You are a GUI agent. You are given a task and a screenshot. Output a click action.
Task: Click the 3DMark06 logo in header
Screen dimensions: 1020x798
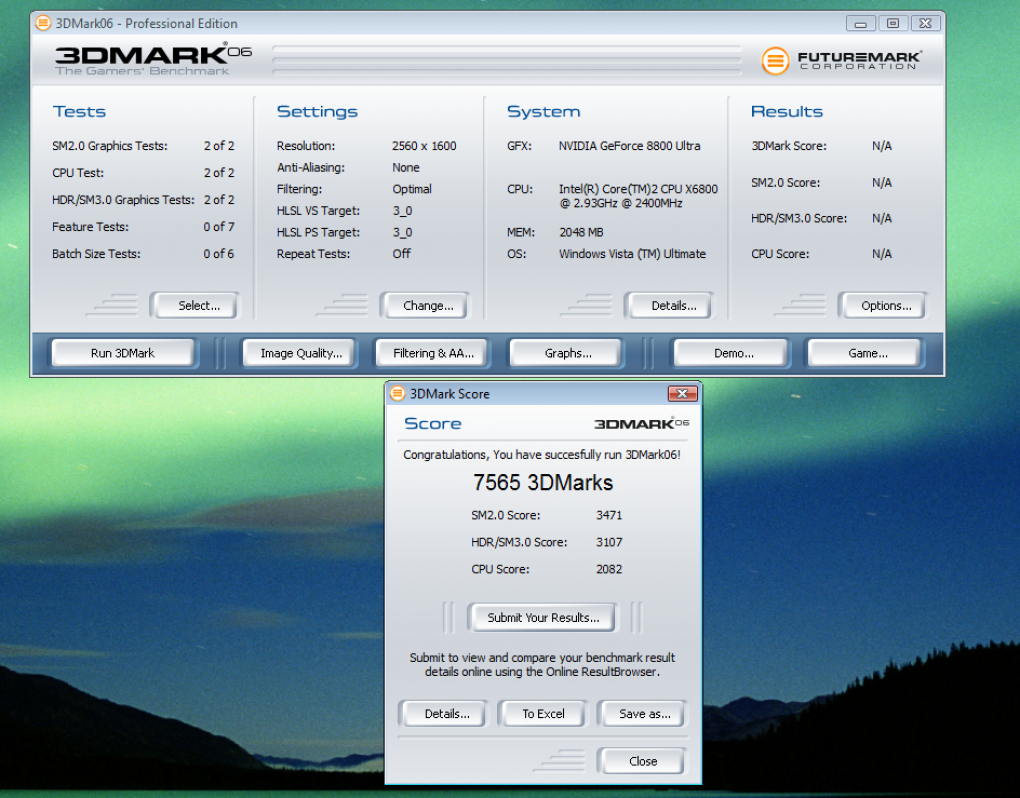pos(152,60)
